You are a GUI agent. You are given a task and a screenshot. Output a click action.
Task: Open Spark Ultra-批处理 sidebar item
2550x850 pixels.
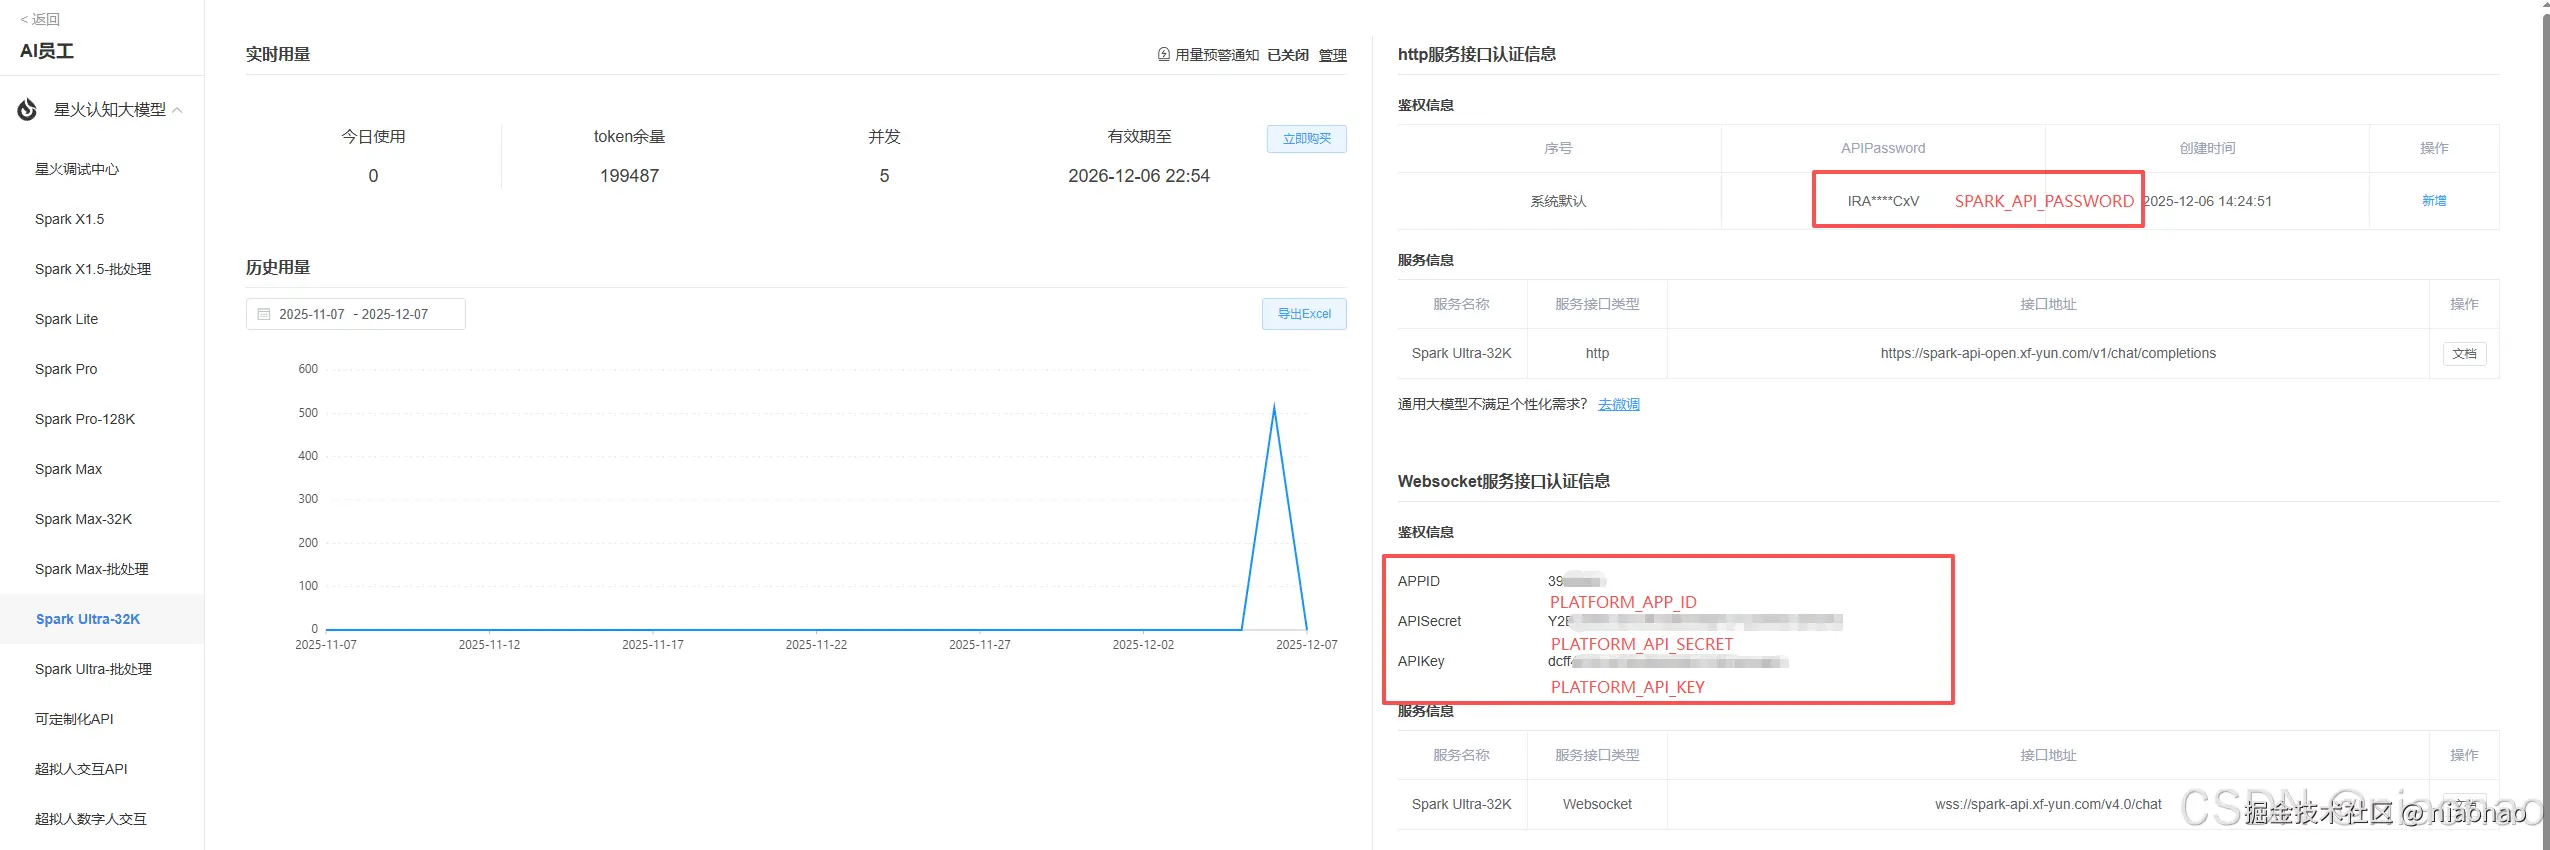pos(93,669)
